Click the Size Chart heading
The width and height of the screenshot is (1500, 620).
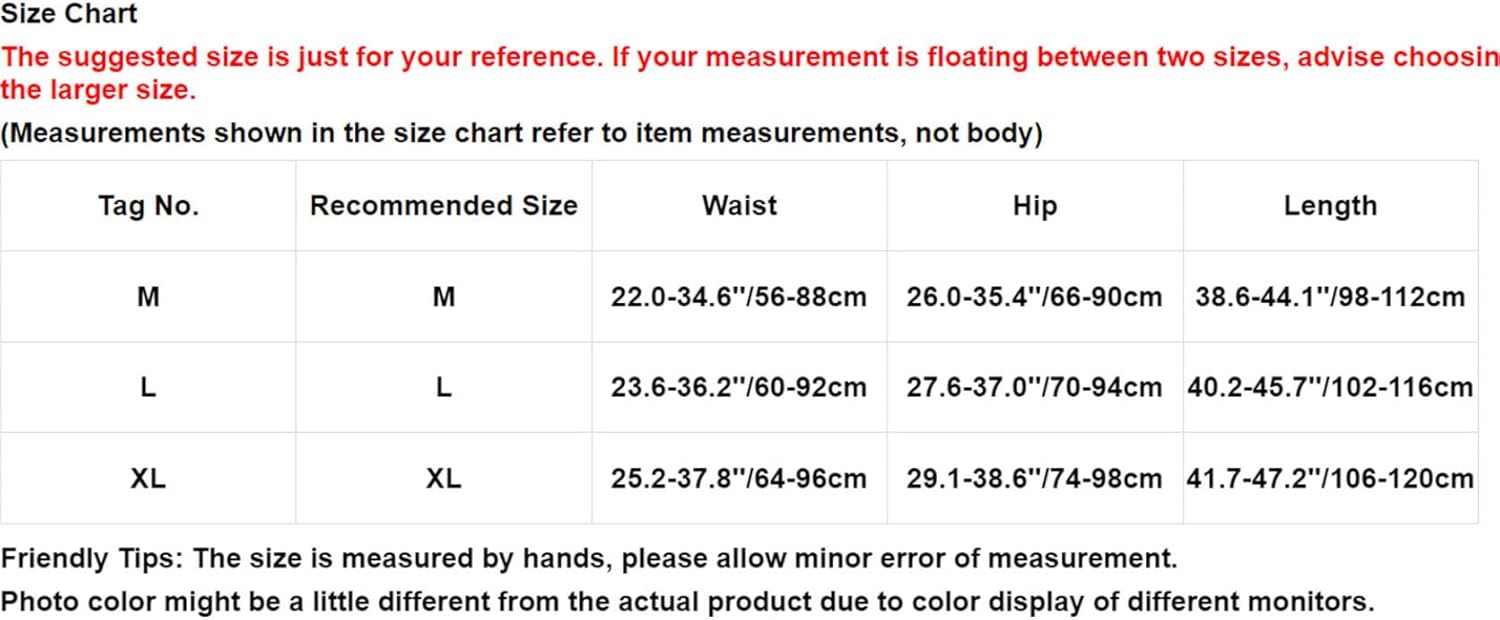coord(69,14)
